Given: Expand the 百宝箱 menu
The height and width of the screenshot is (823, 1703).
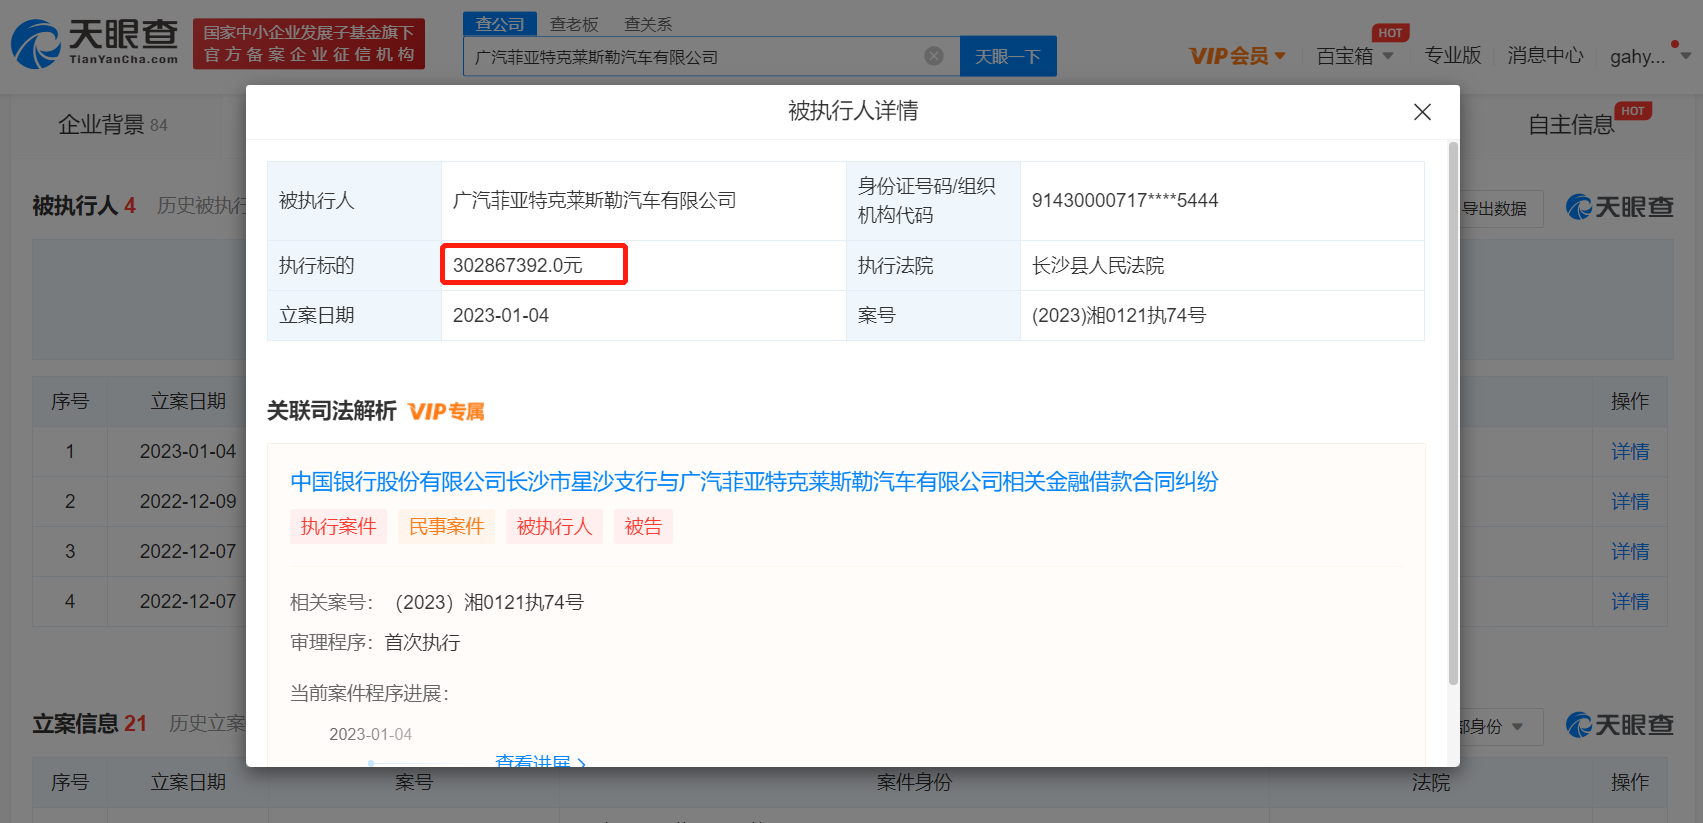Looking at the screenshot, I should coord(1355,56).
